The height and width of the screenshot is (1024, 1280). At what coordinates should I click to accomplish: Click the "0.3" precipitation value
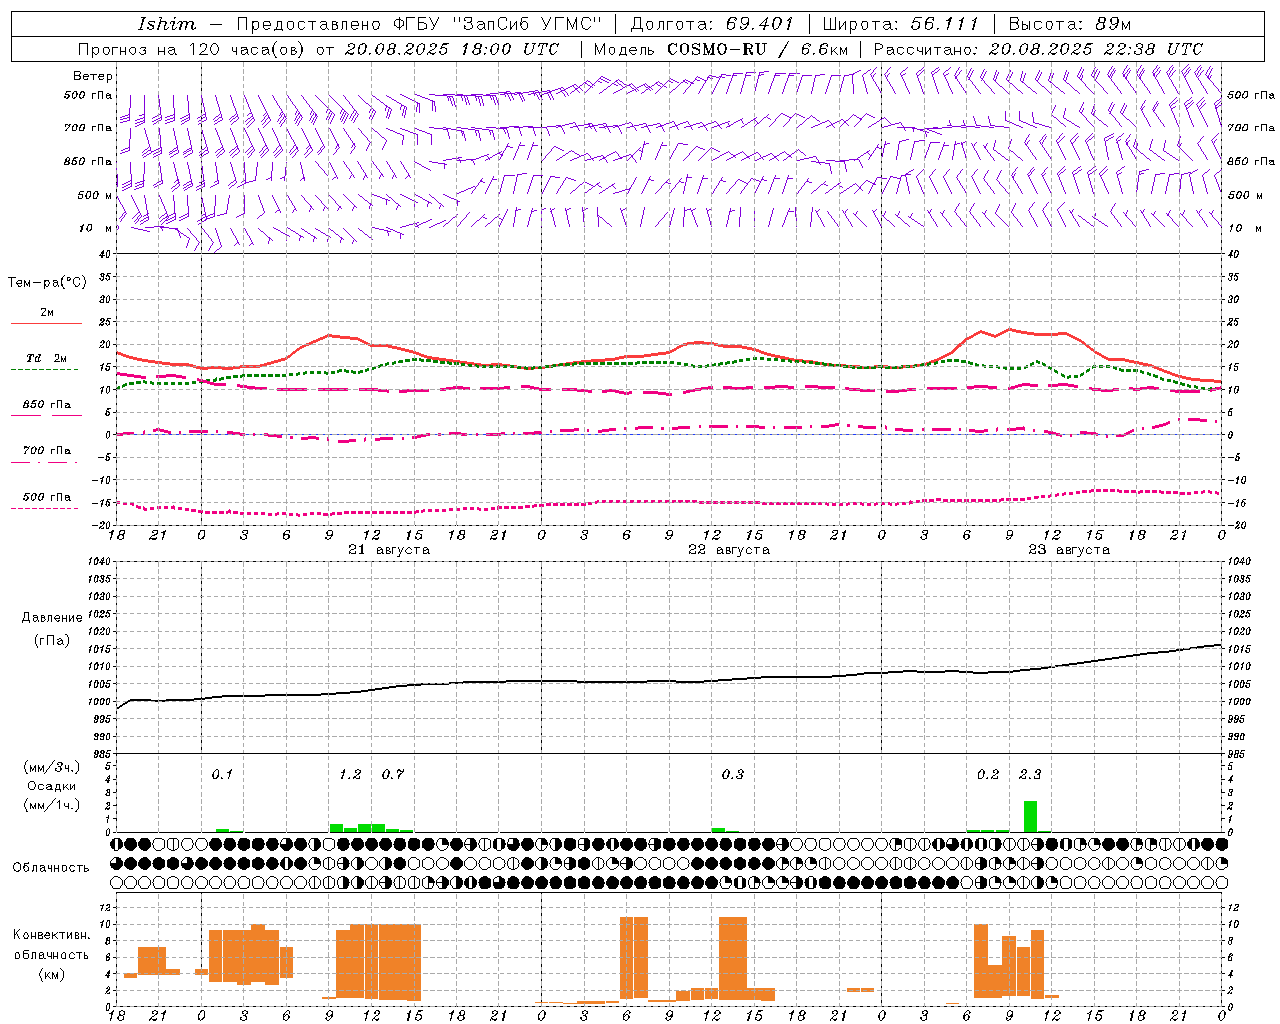tap(733, 774)
